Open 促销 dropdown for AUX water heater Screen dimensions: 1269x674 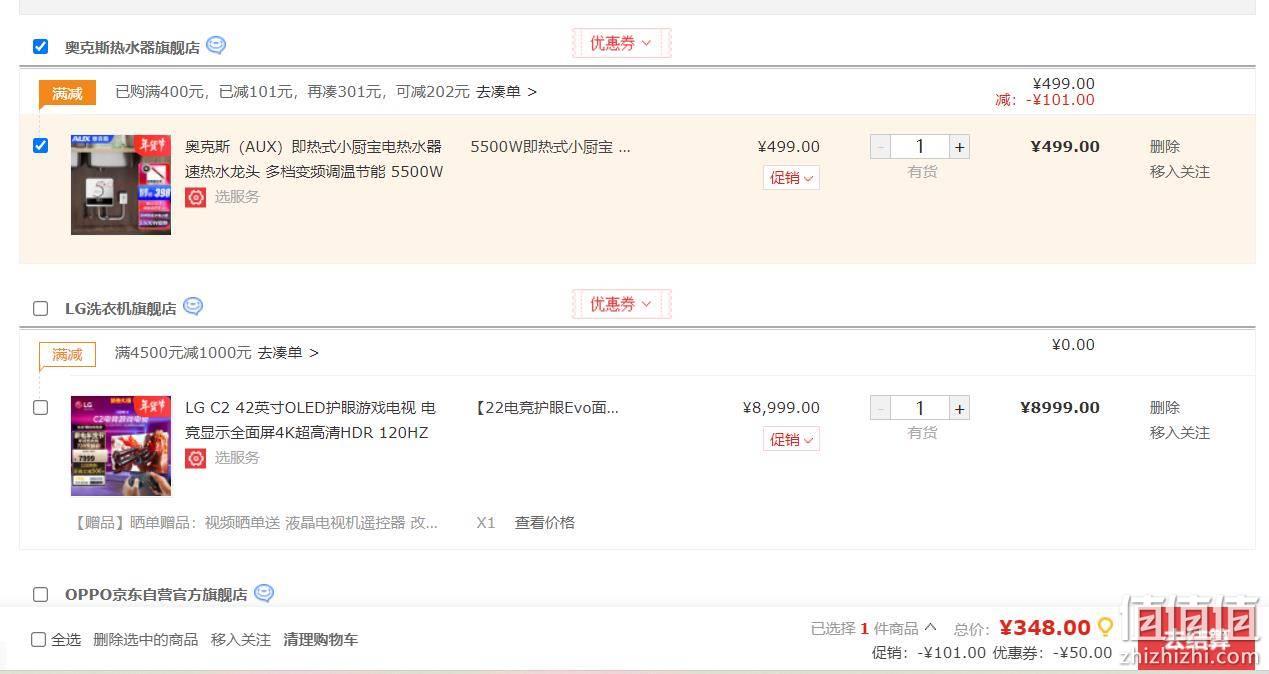(791, 178)
